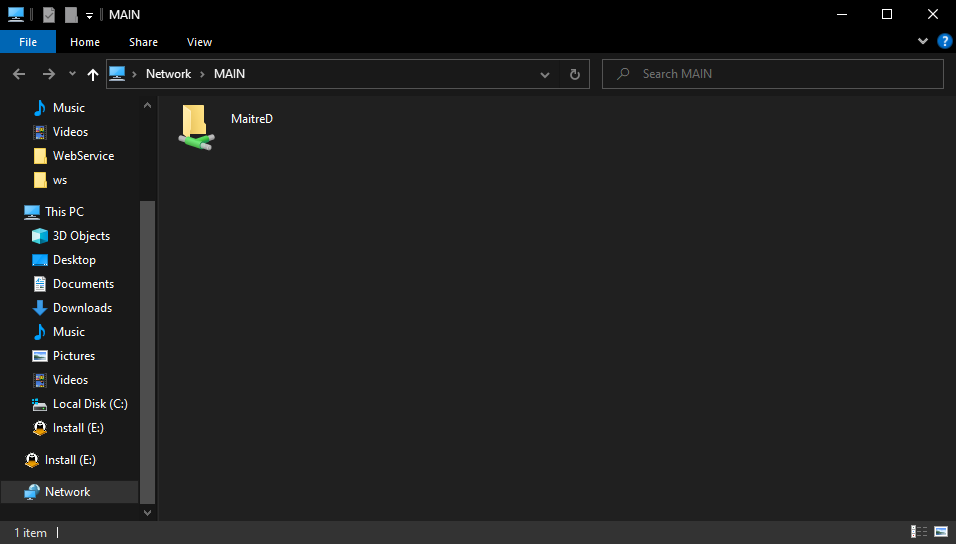Expand the ribbon with chevron
Image resolution: width=956 pixels, height=544 pixels.
(923, 42)
